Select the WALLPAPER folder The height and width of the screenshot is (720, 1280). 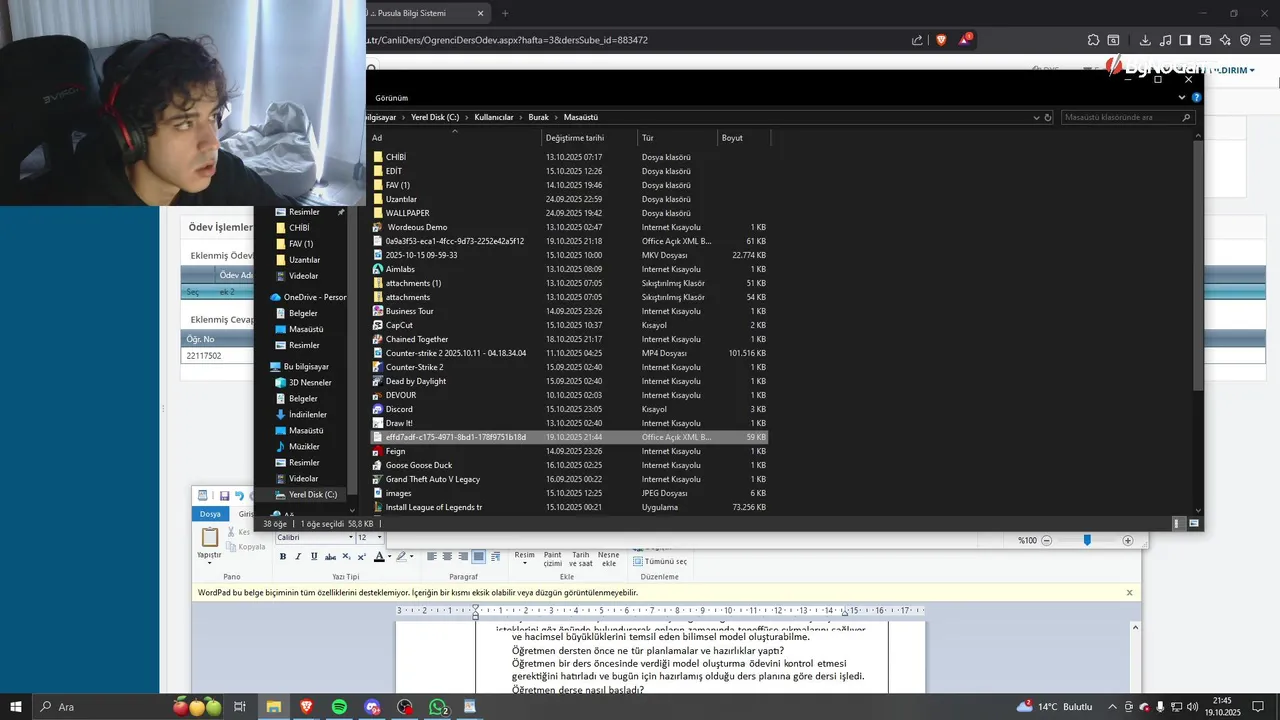click(x=408, y=213)
